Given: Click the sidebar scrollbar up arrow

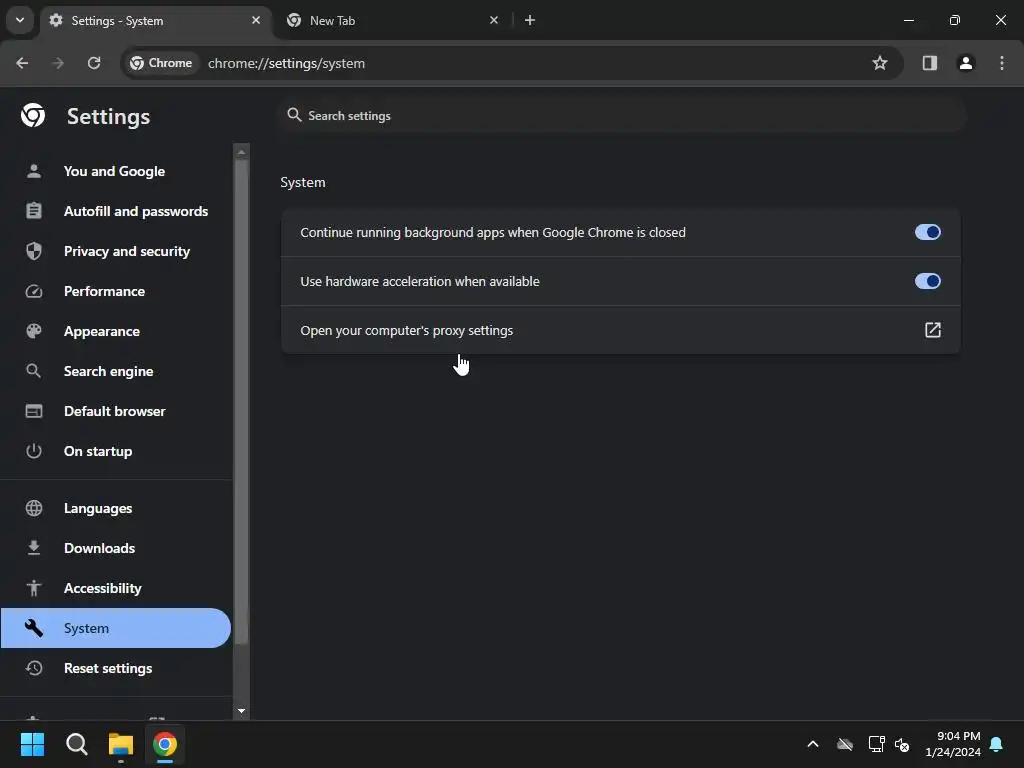Looking at the screenshot, I should (x=242, y=152).
